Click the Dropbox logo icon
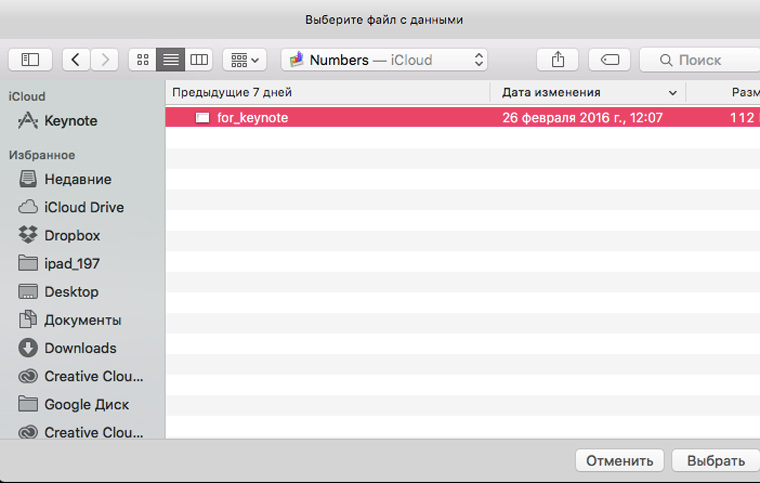 28,234
